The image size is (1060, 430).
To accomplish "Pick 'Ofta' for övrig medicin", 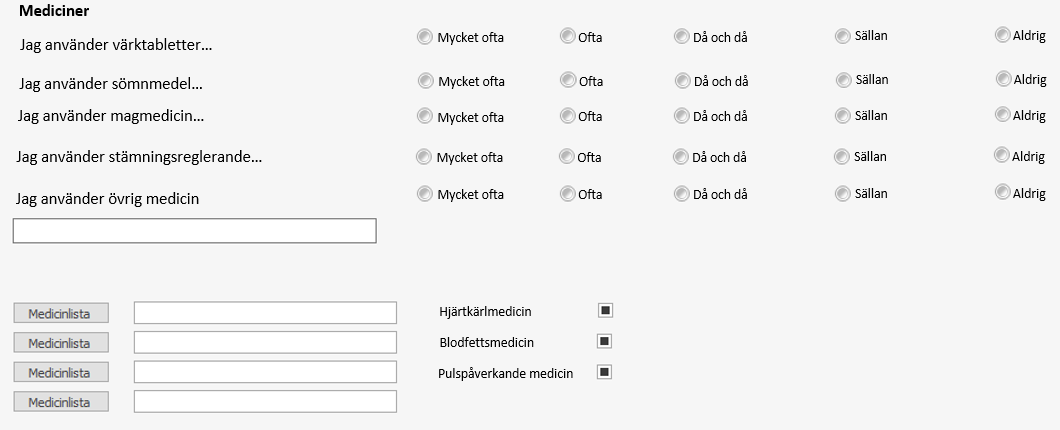I will tap(568, 194).
